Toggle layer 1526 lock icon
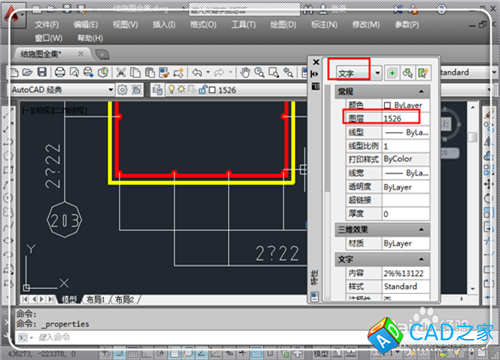Screen dimensions: 500x360 (202, 90)
